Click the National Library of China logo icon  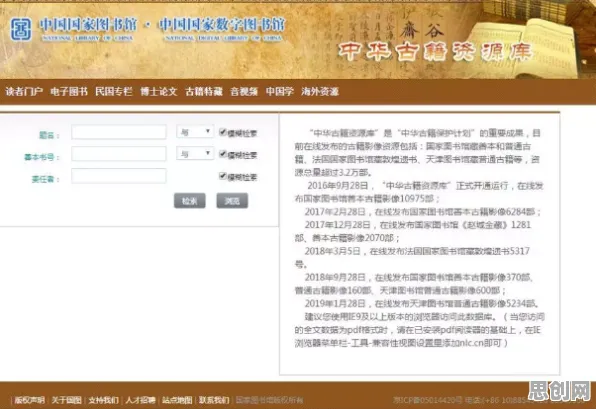21,29
